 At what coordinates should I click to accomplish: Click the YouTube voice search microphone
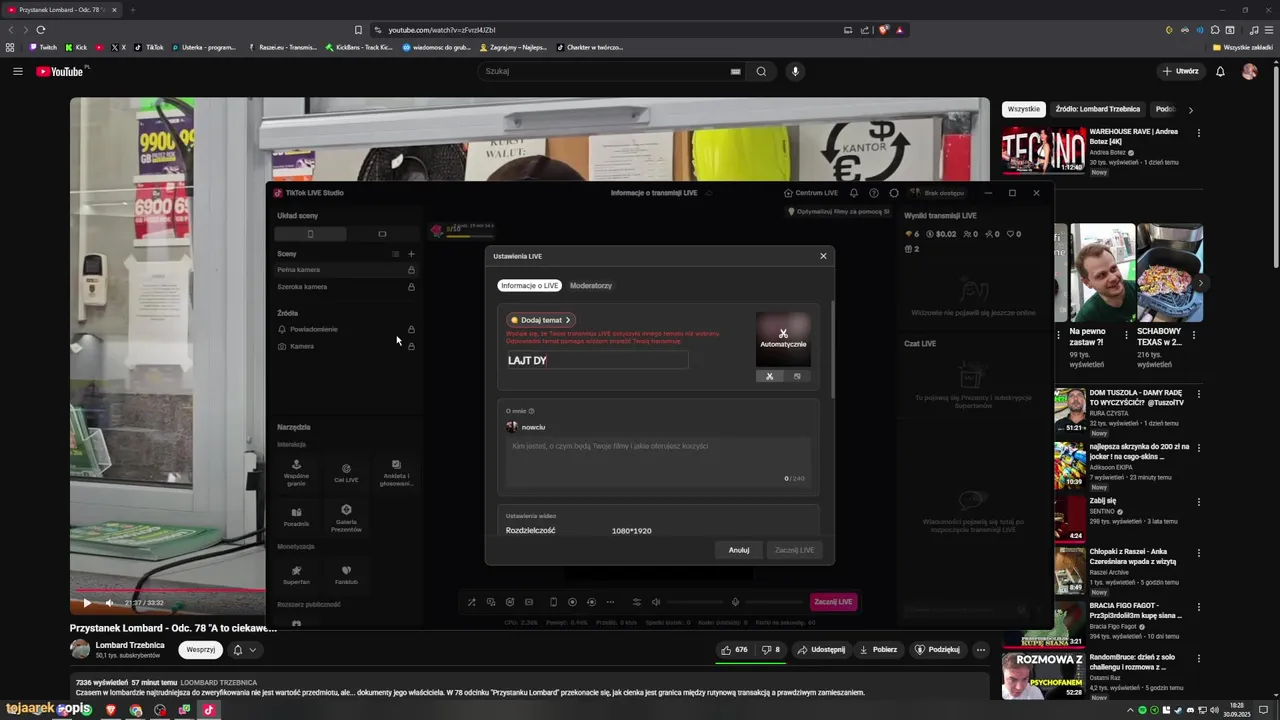[x=796, y=71]
